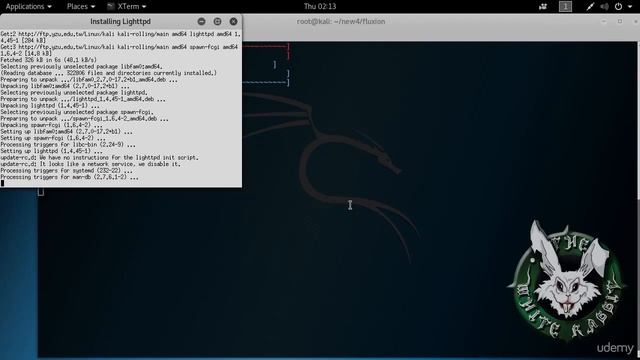Open the Applications menu
This screenshot has height=360, width=640.
(x=29, y=6)
